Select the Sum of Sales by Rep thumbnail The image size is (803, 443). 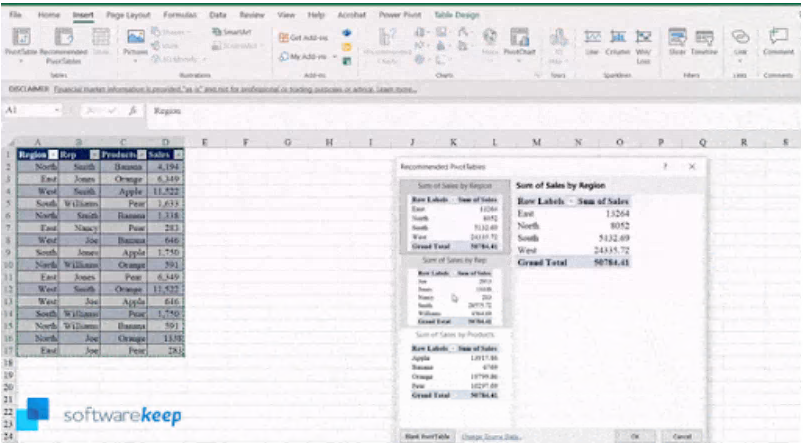click(x=453, y=294)
